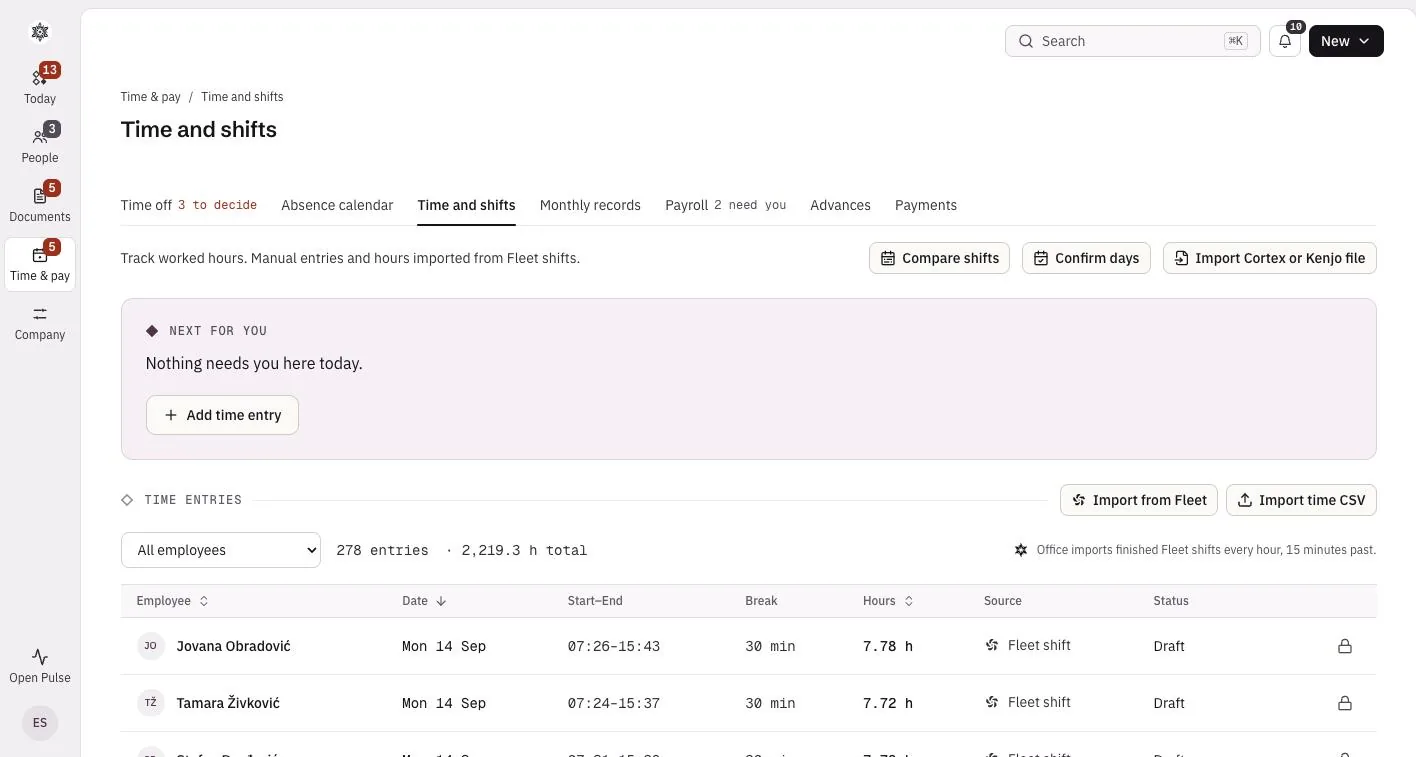
Task: Expand the New button menu
Action: click(1346, 41)
